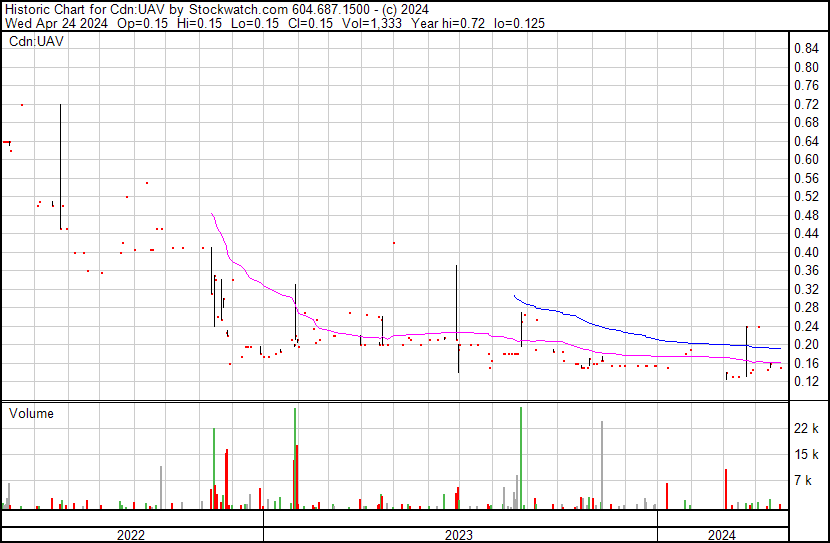Click the 'lo=0.125' year low text
The height and width of the screenshot is (543, 830).
click(519, 23)
